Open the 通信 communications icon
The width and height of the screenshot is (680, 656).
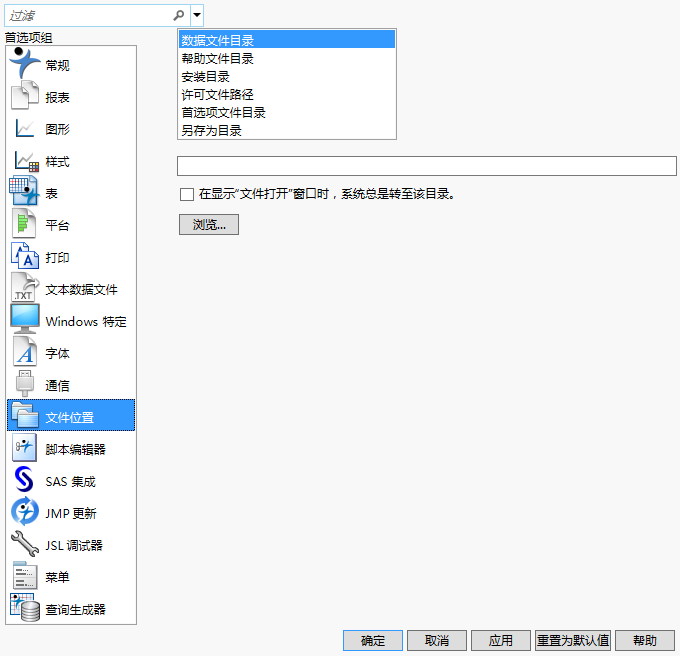pos(25,384)
